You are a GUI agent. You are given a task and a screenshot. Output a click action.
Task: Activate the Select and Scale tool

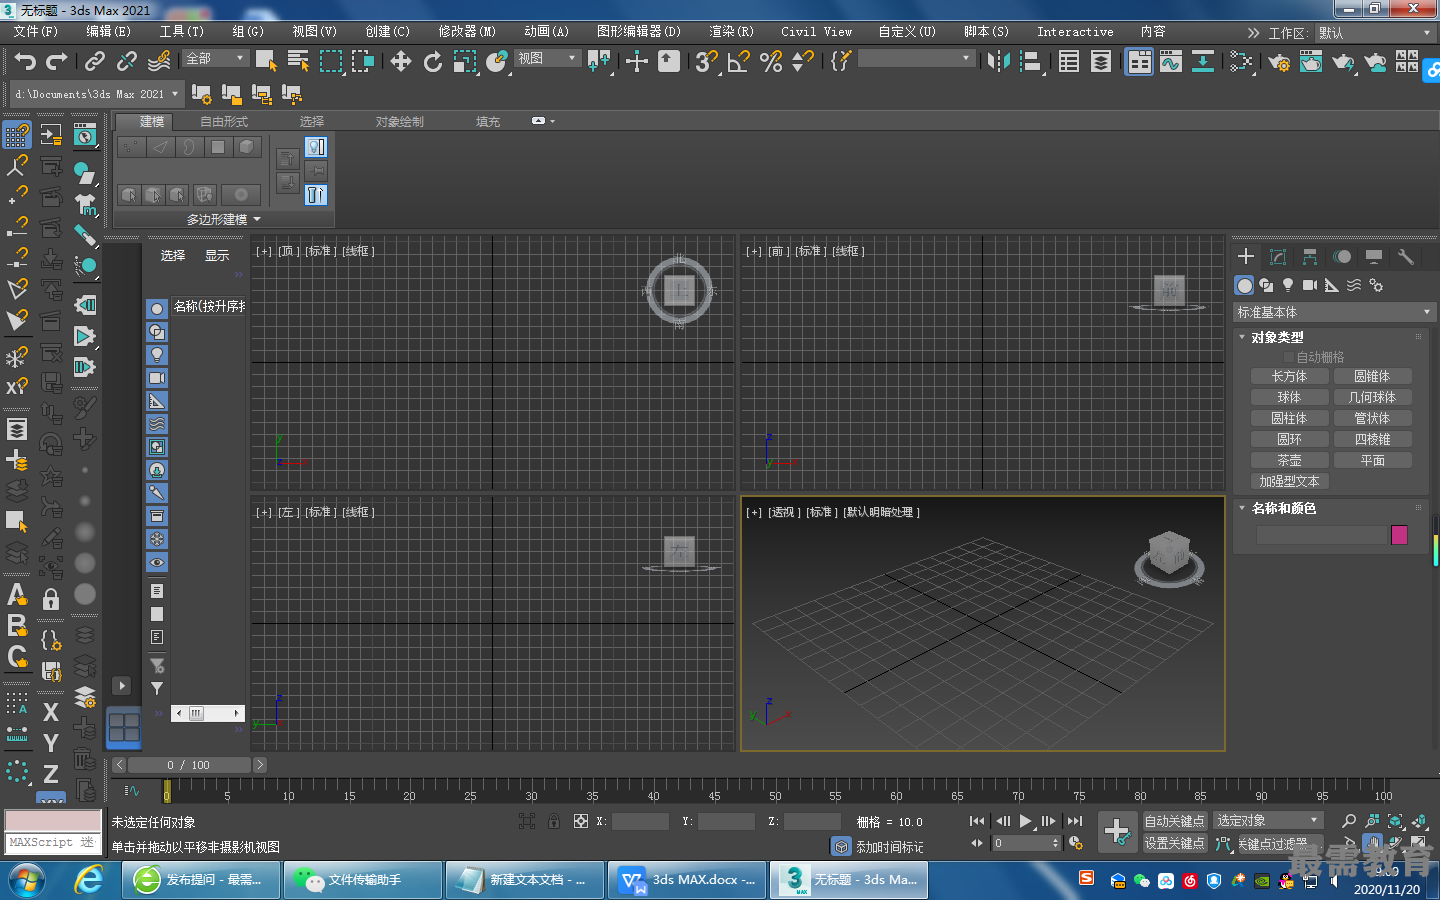pos(465,62)
